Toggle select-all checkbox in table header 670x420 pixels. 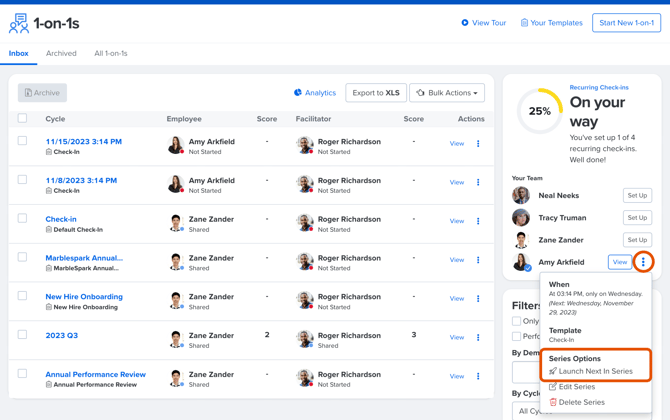click(23, 119)
